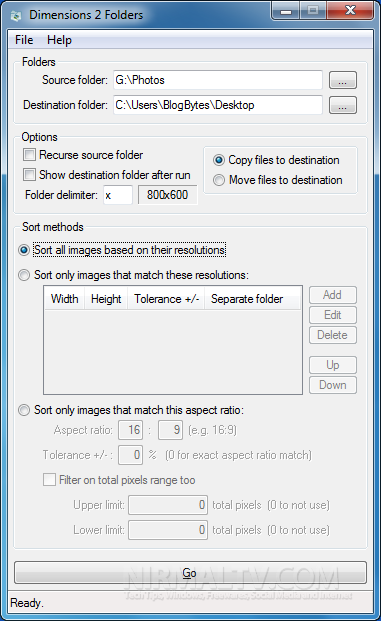Image resolution: width=381 pixels, height=621 pixels.
Task: Click the Go button
Action: tap(190, 573)
